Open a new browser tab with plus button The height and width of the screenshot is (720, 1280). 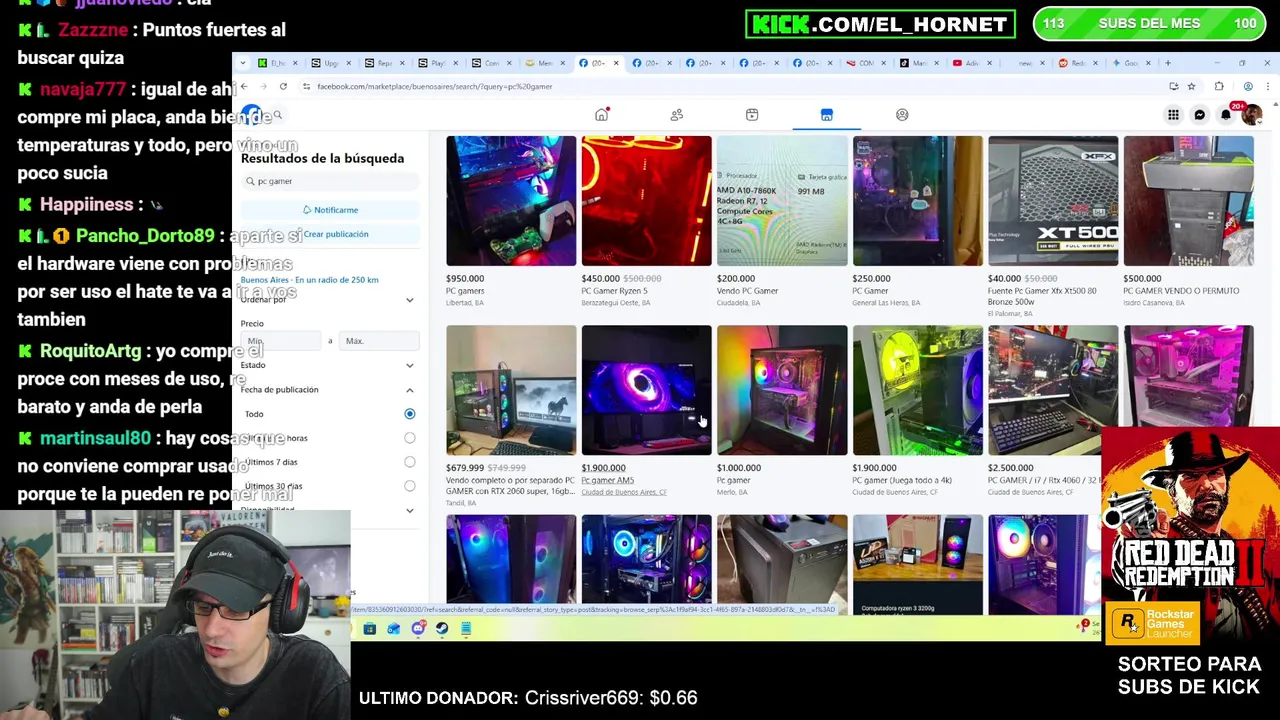[x=1167, y=63]
